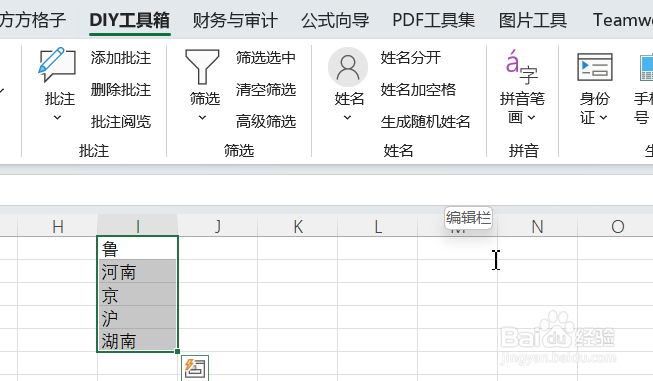Click 姓名加空格 button
Viewport: 653px width, 381px height.
(x=418, y=90)
